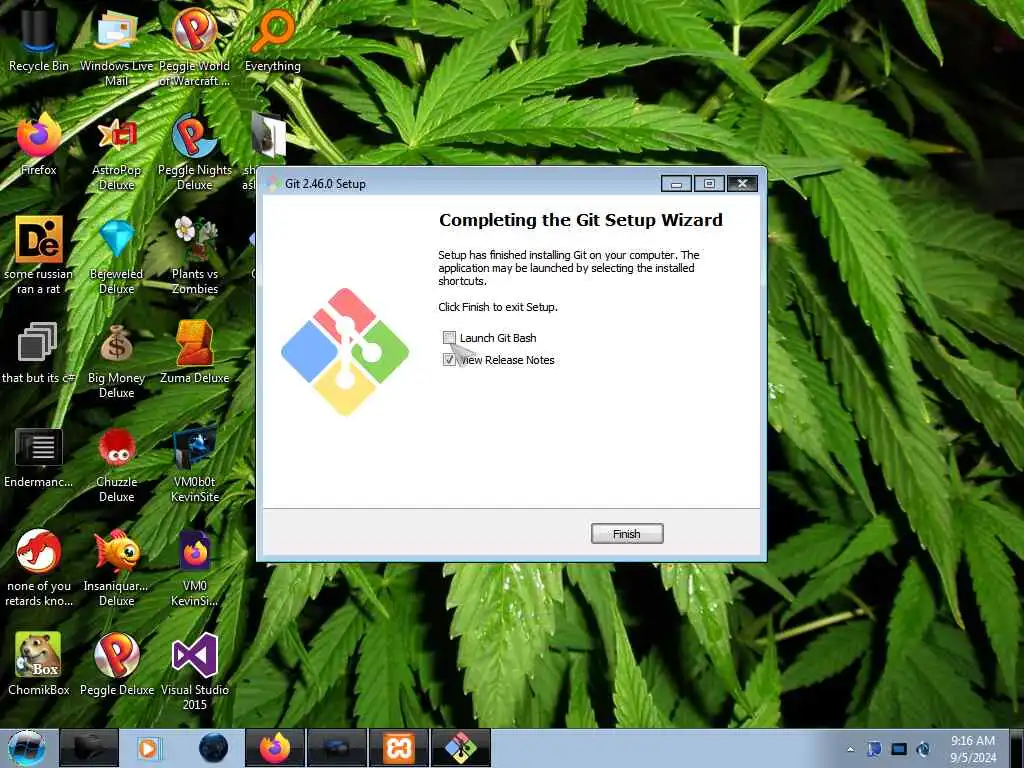Select Peggle Deluxe desktop icon

point(116,663)
